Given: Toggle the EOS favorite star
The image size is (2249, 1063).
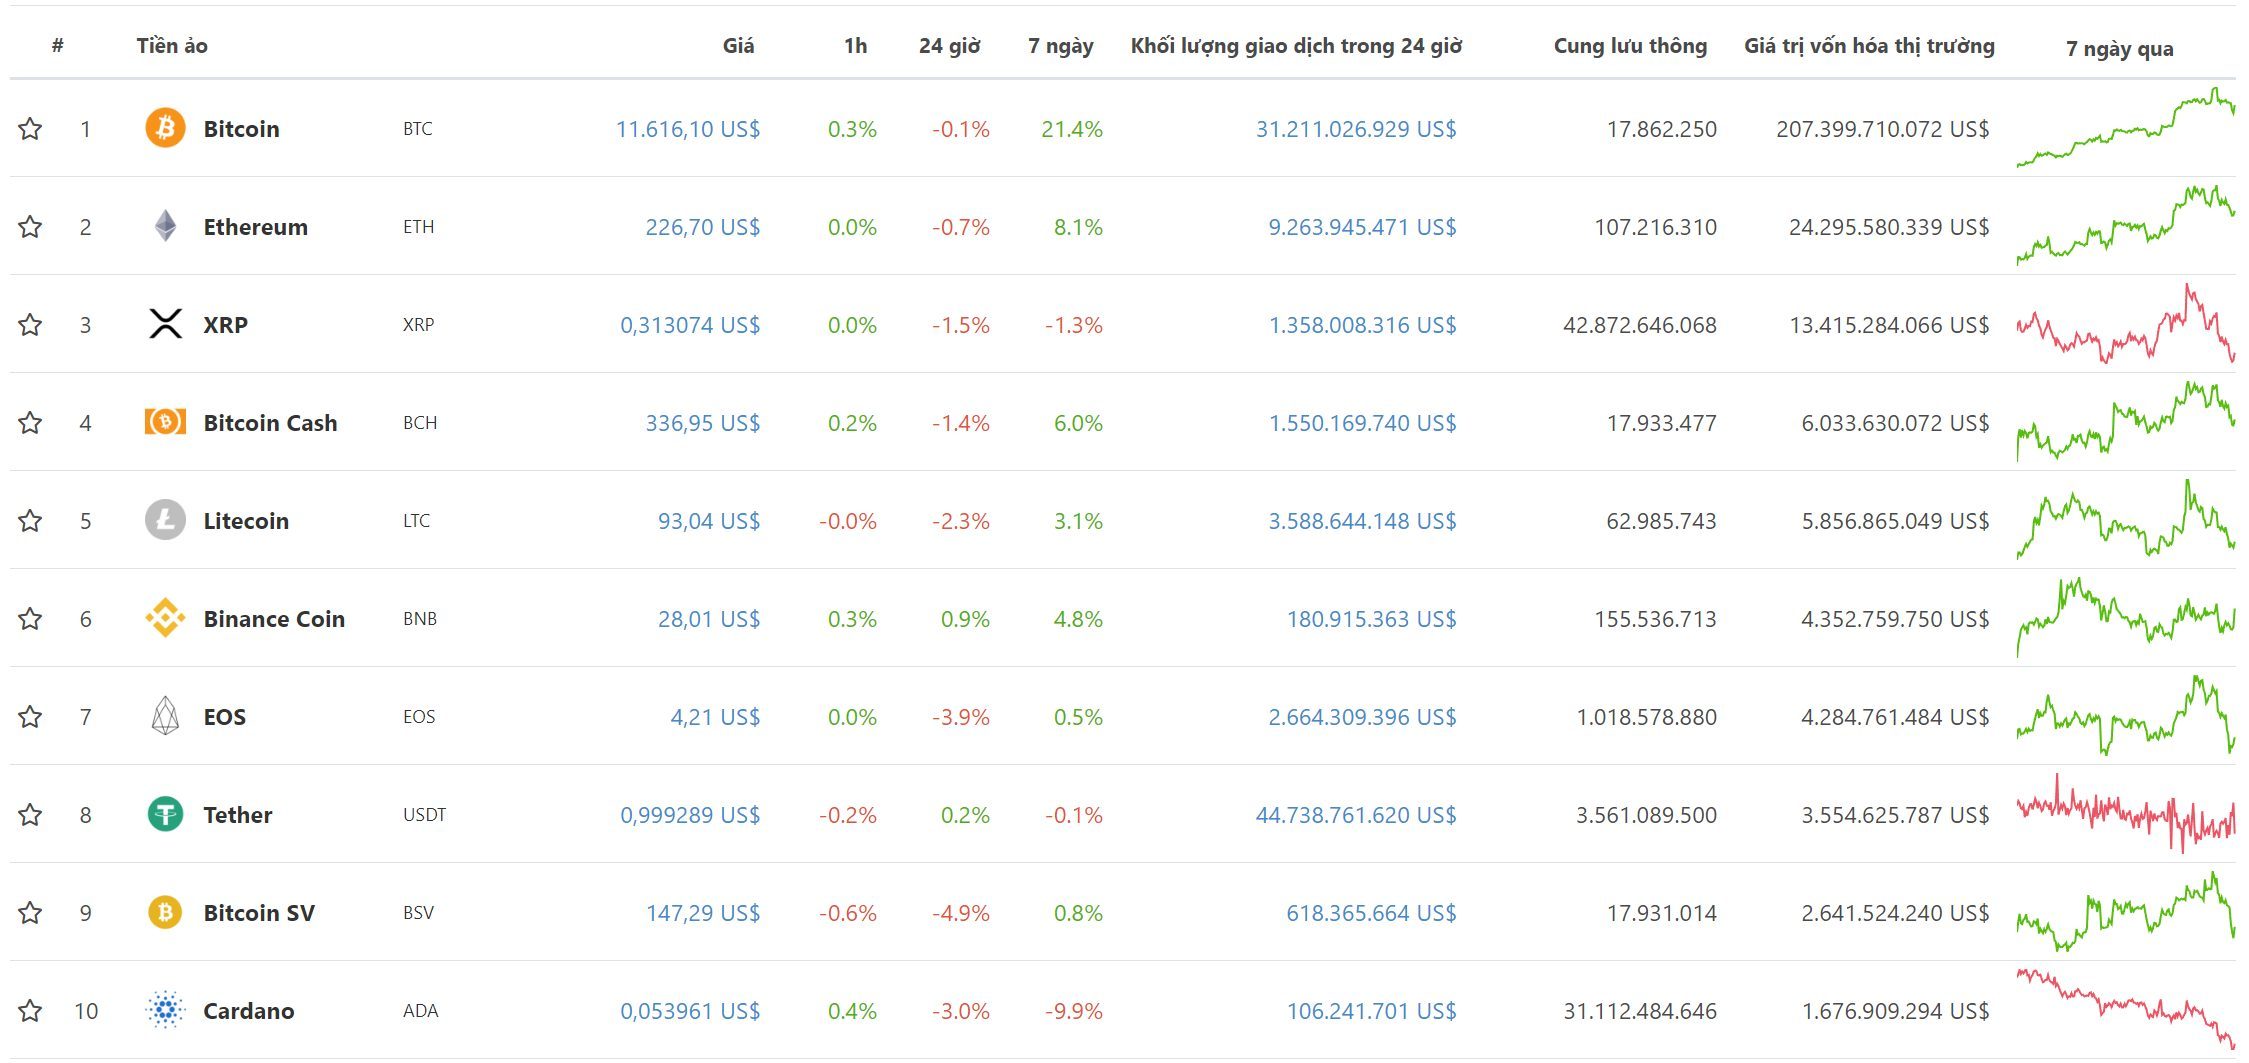Looking at the screenshot, I should 30,716.
